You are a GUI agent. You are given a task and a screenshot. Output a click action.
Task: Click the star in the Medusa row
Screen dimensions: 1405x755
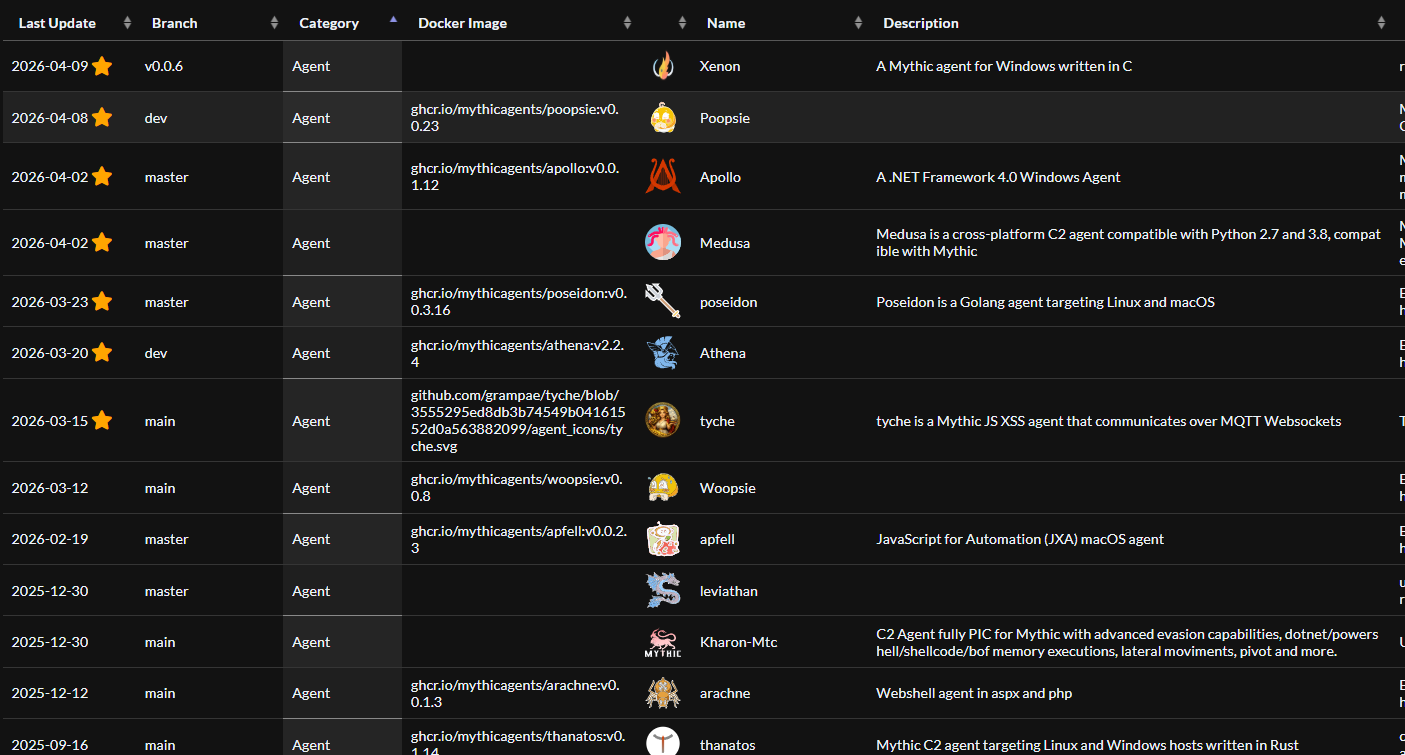coord(102,242)
